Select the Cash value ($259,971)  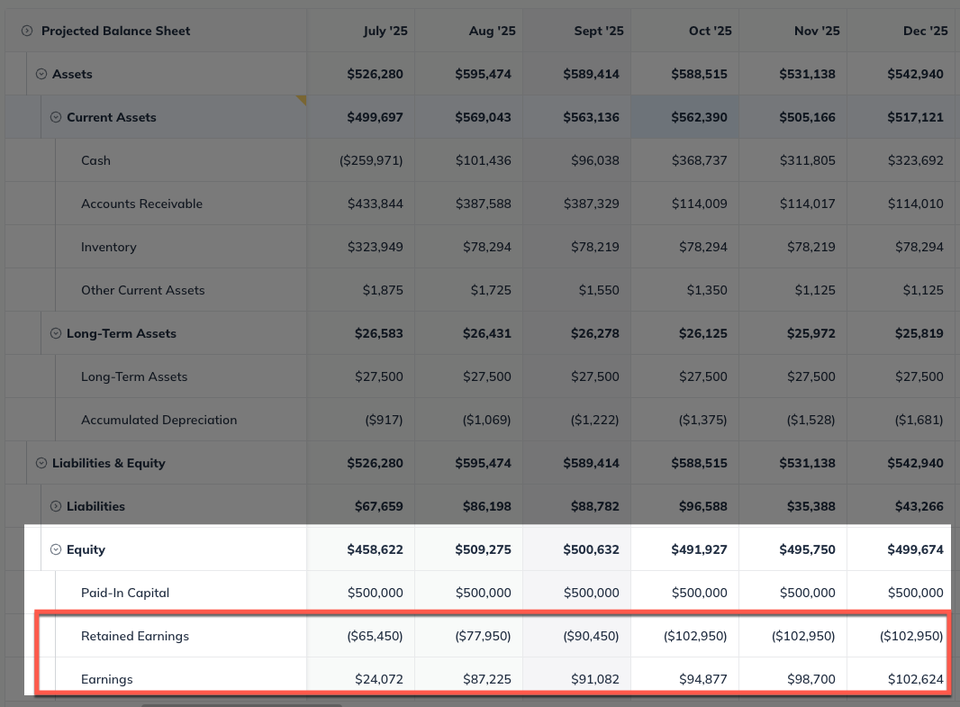(x=371, y=160)
